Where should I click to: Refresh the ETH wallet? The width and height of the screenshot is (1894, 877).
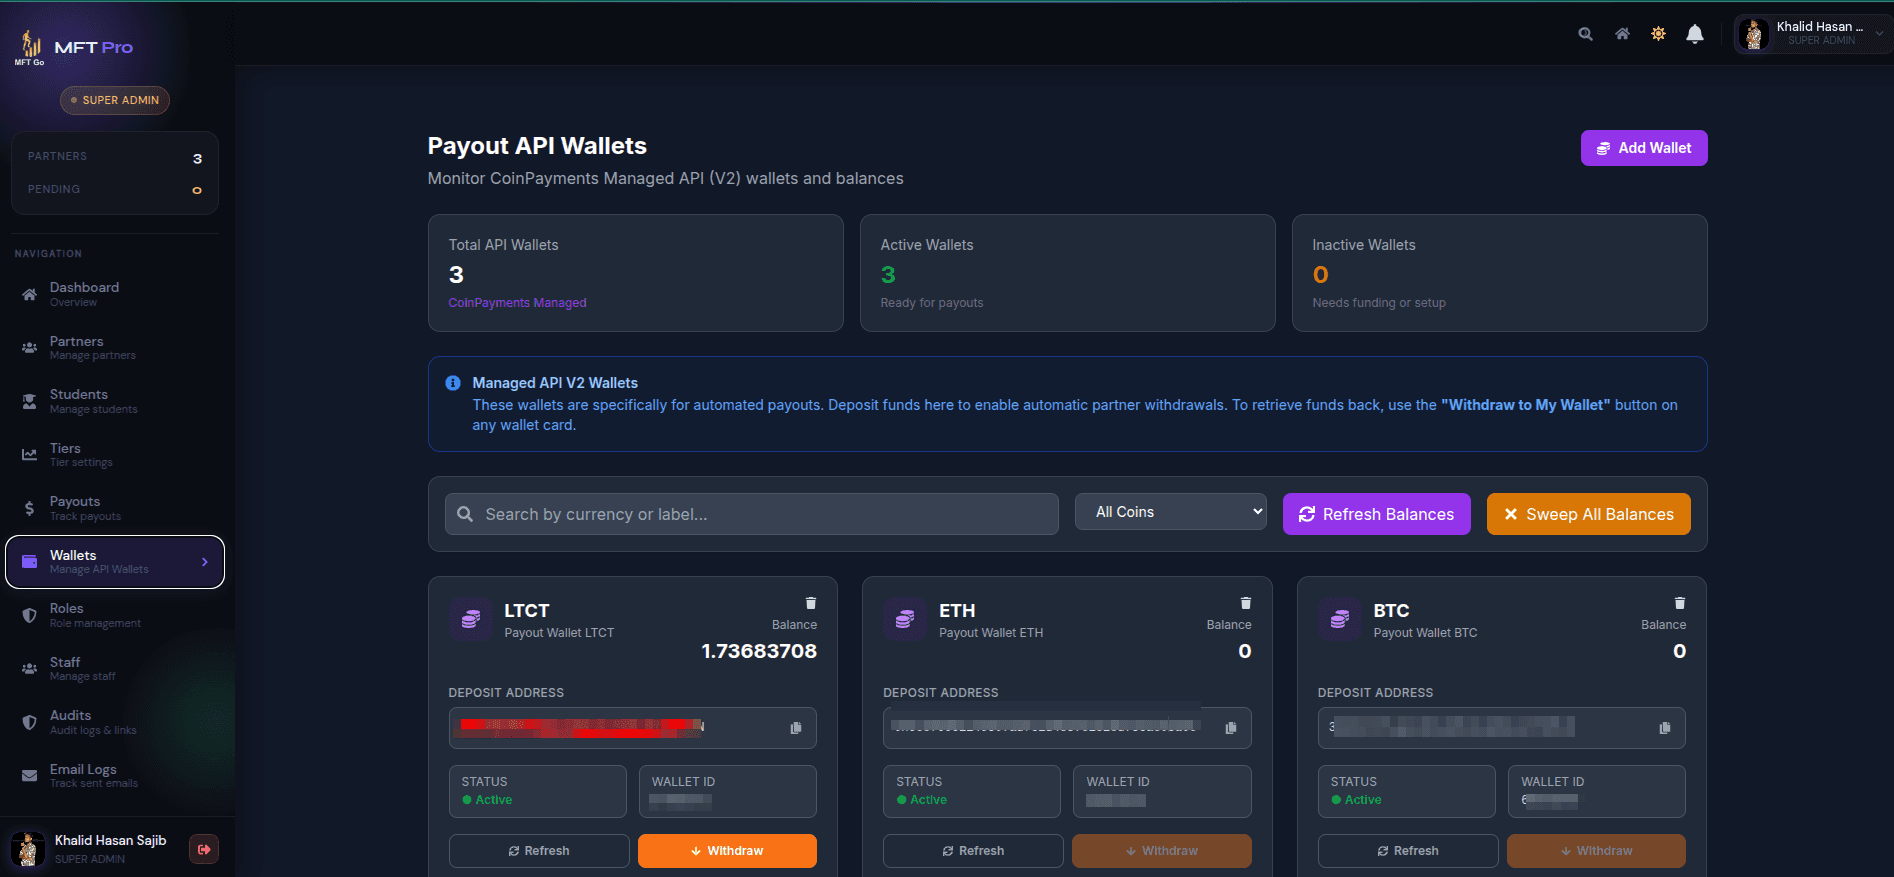coord(973,851)
